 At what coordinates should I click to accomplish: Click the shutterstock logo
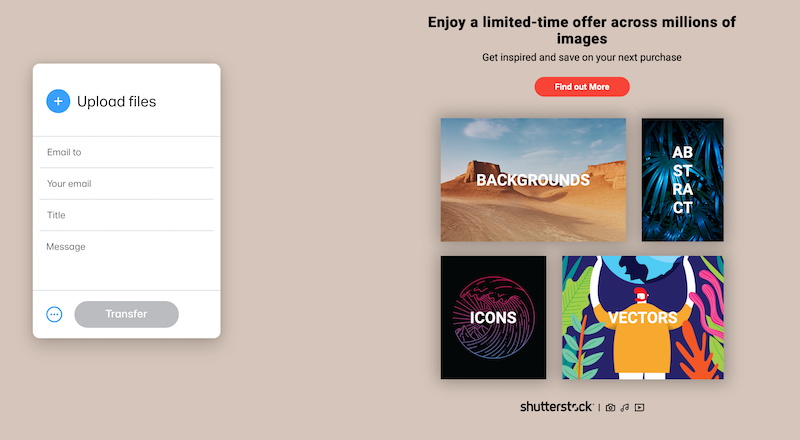[556, 407]
